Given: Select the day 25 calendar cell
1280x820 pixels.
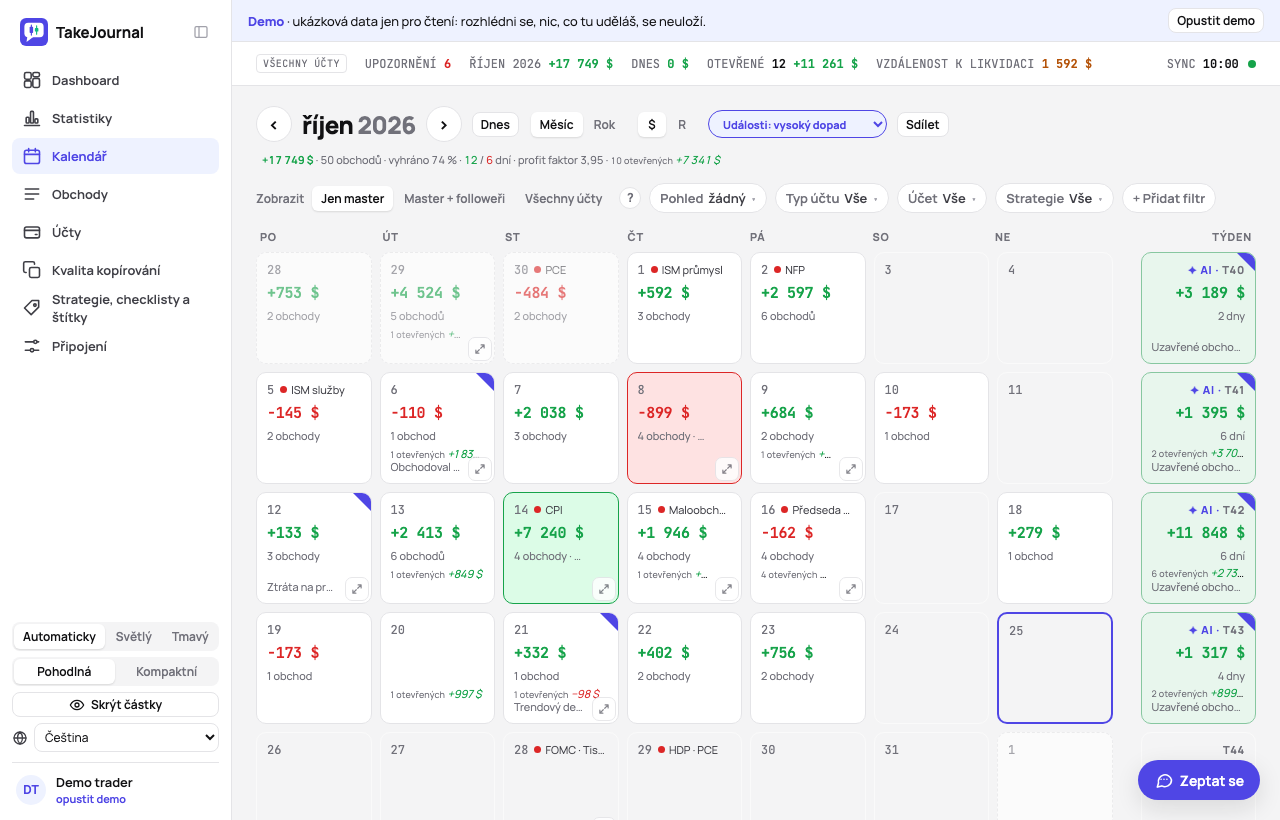Looking at the screenshot, I should 1055,668.
